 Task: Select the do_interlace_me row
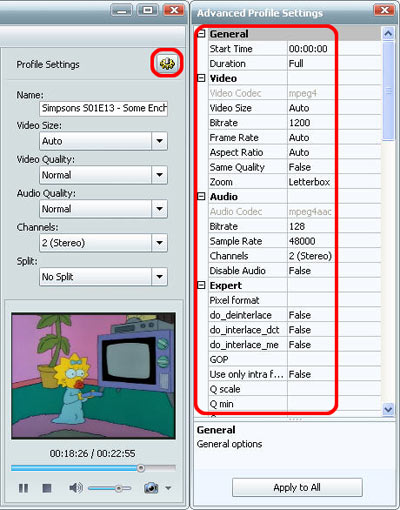(x=295, y=345)
